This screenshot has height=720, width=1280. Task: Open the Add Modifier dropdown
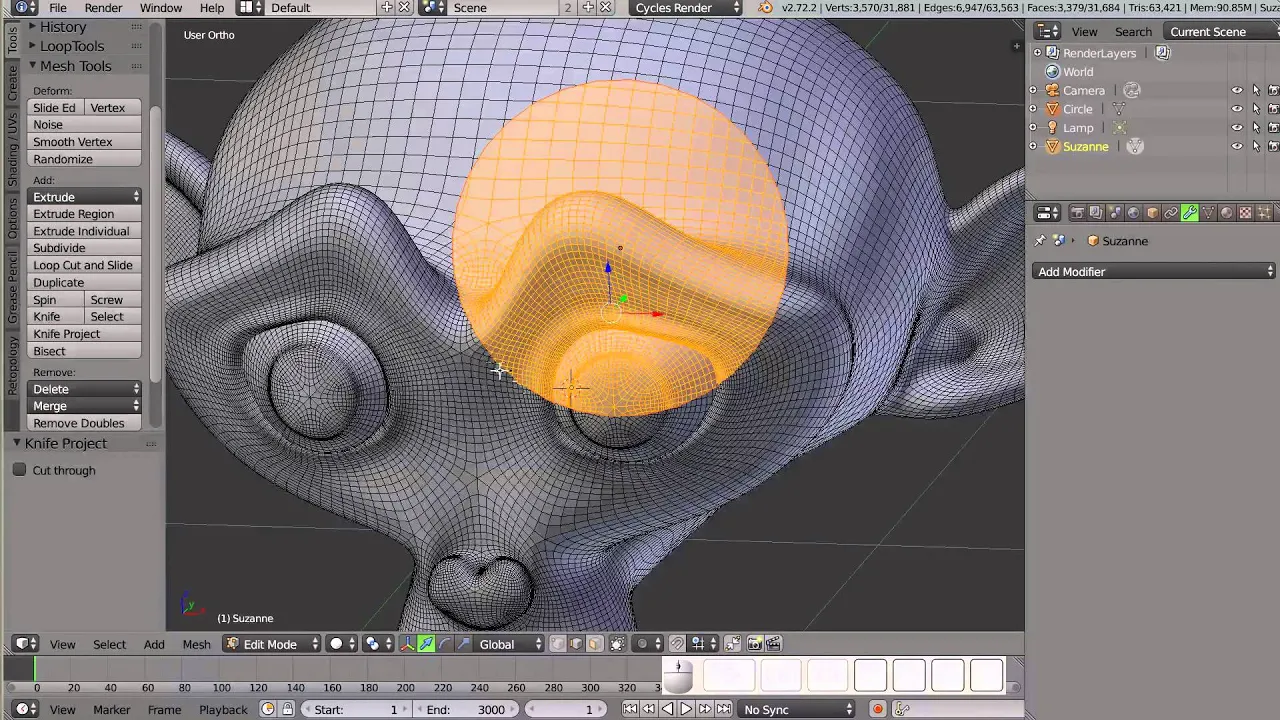pos(1155,272)
